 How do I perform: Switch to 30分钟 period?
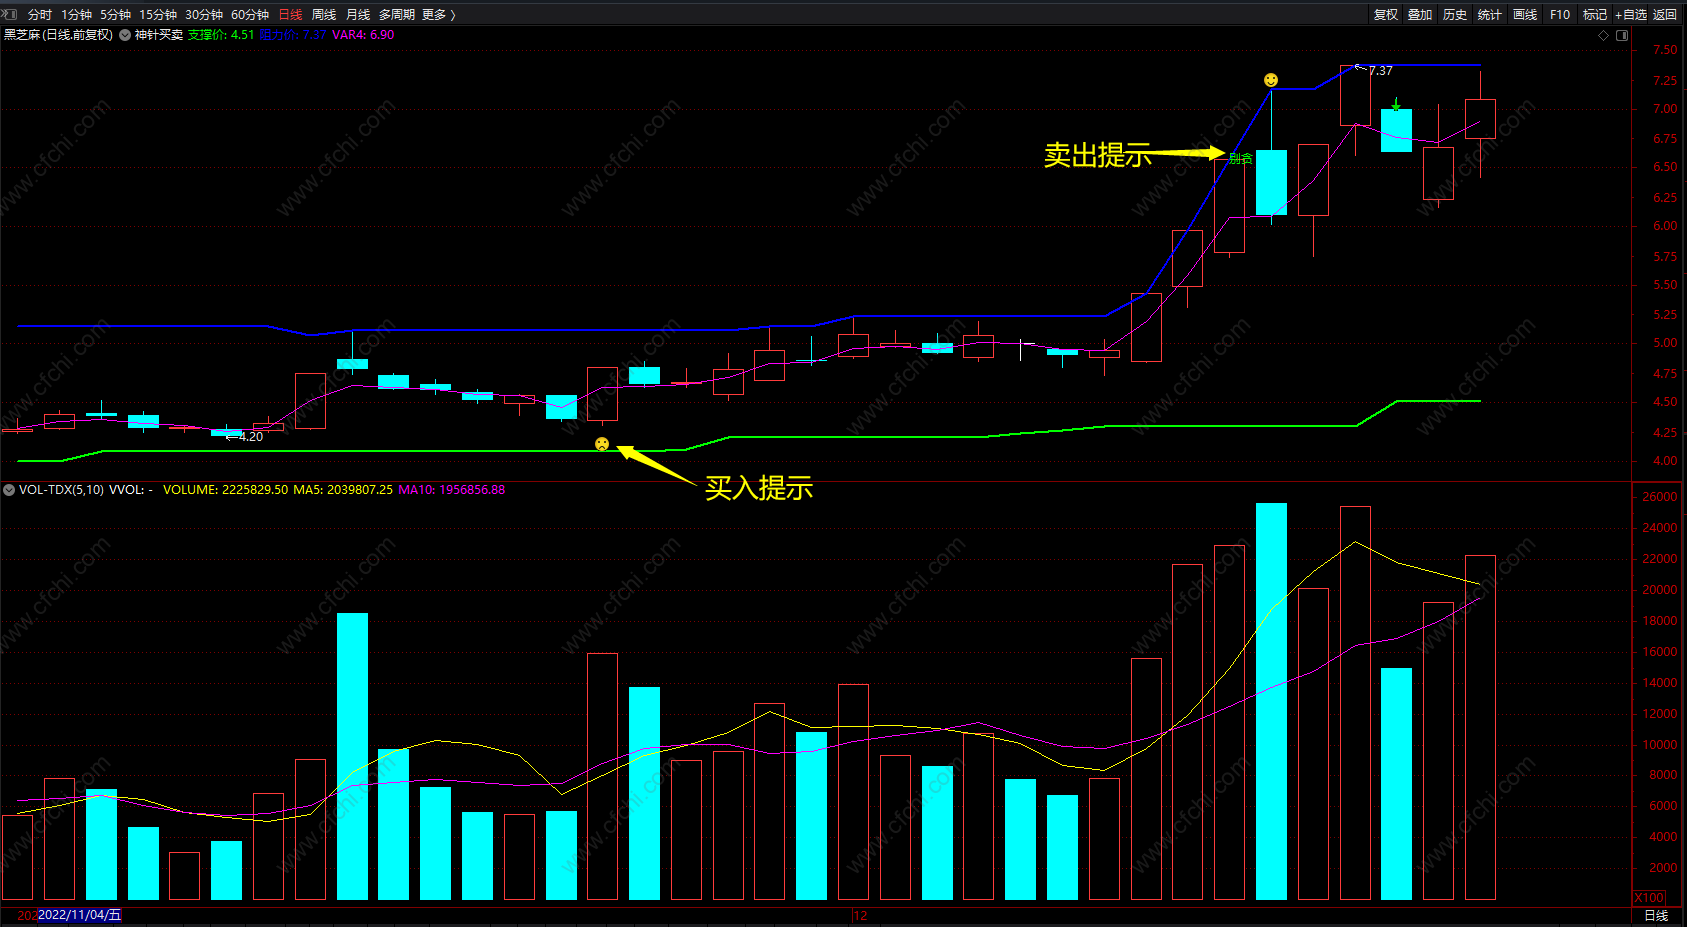pyautogui.click(x=204, y=15)
